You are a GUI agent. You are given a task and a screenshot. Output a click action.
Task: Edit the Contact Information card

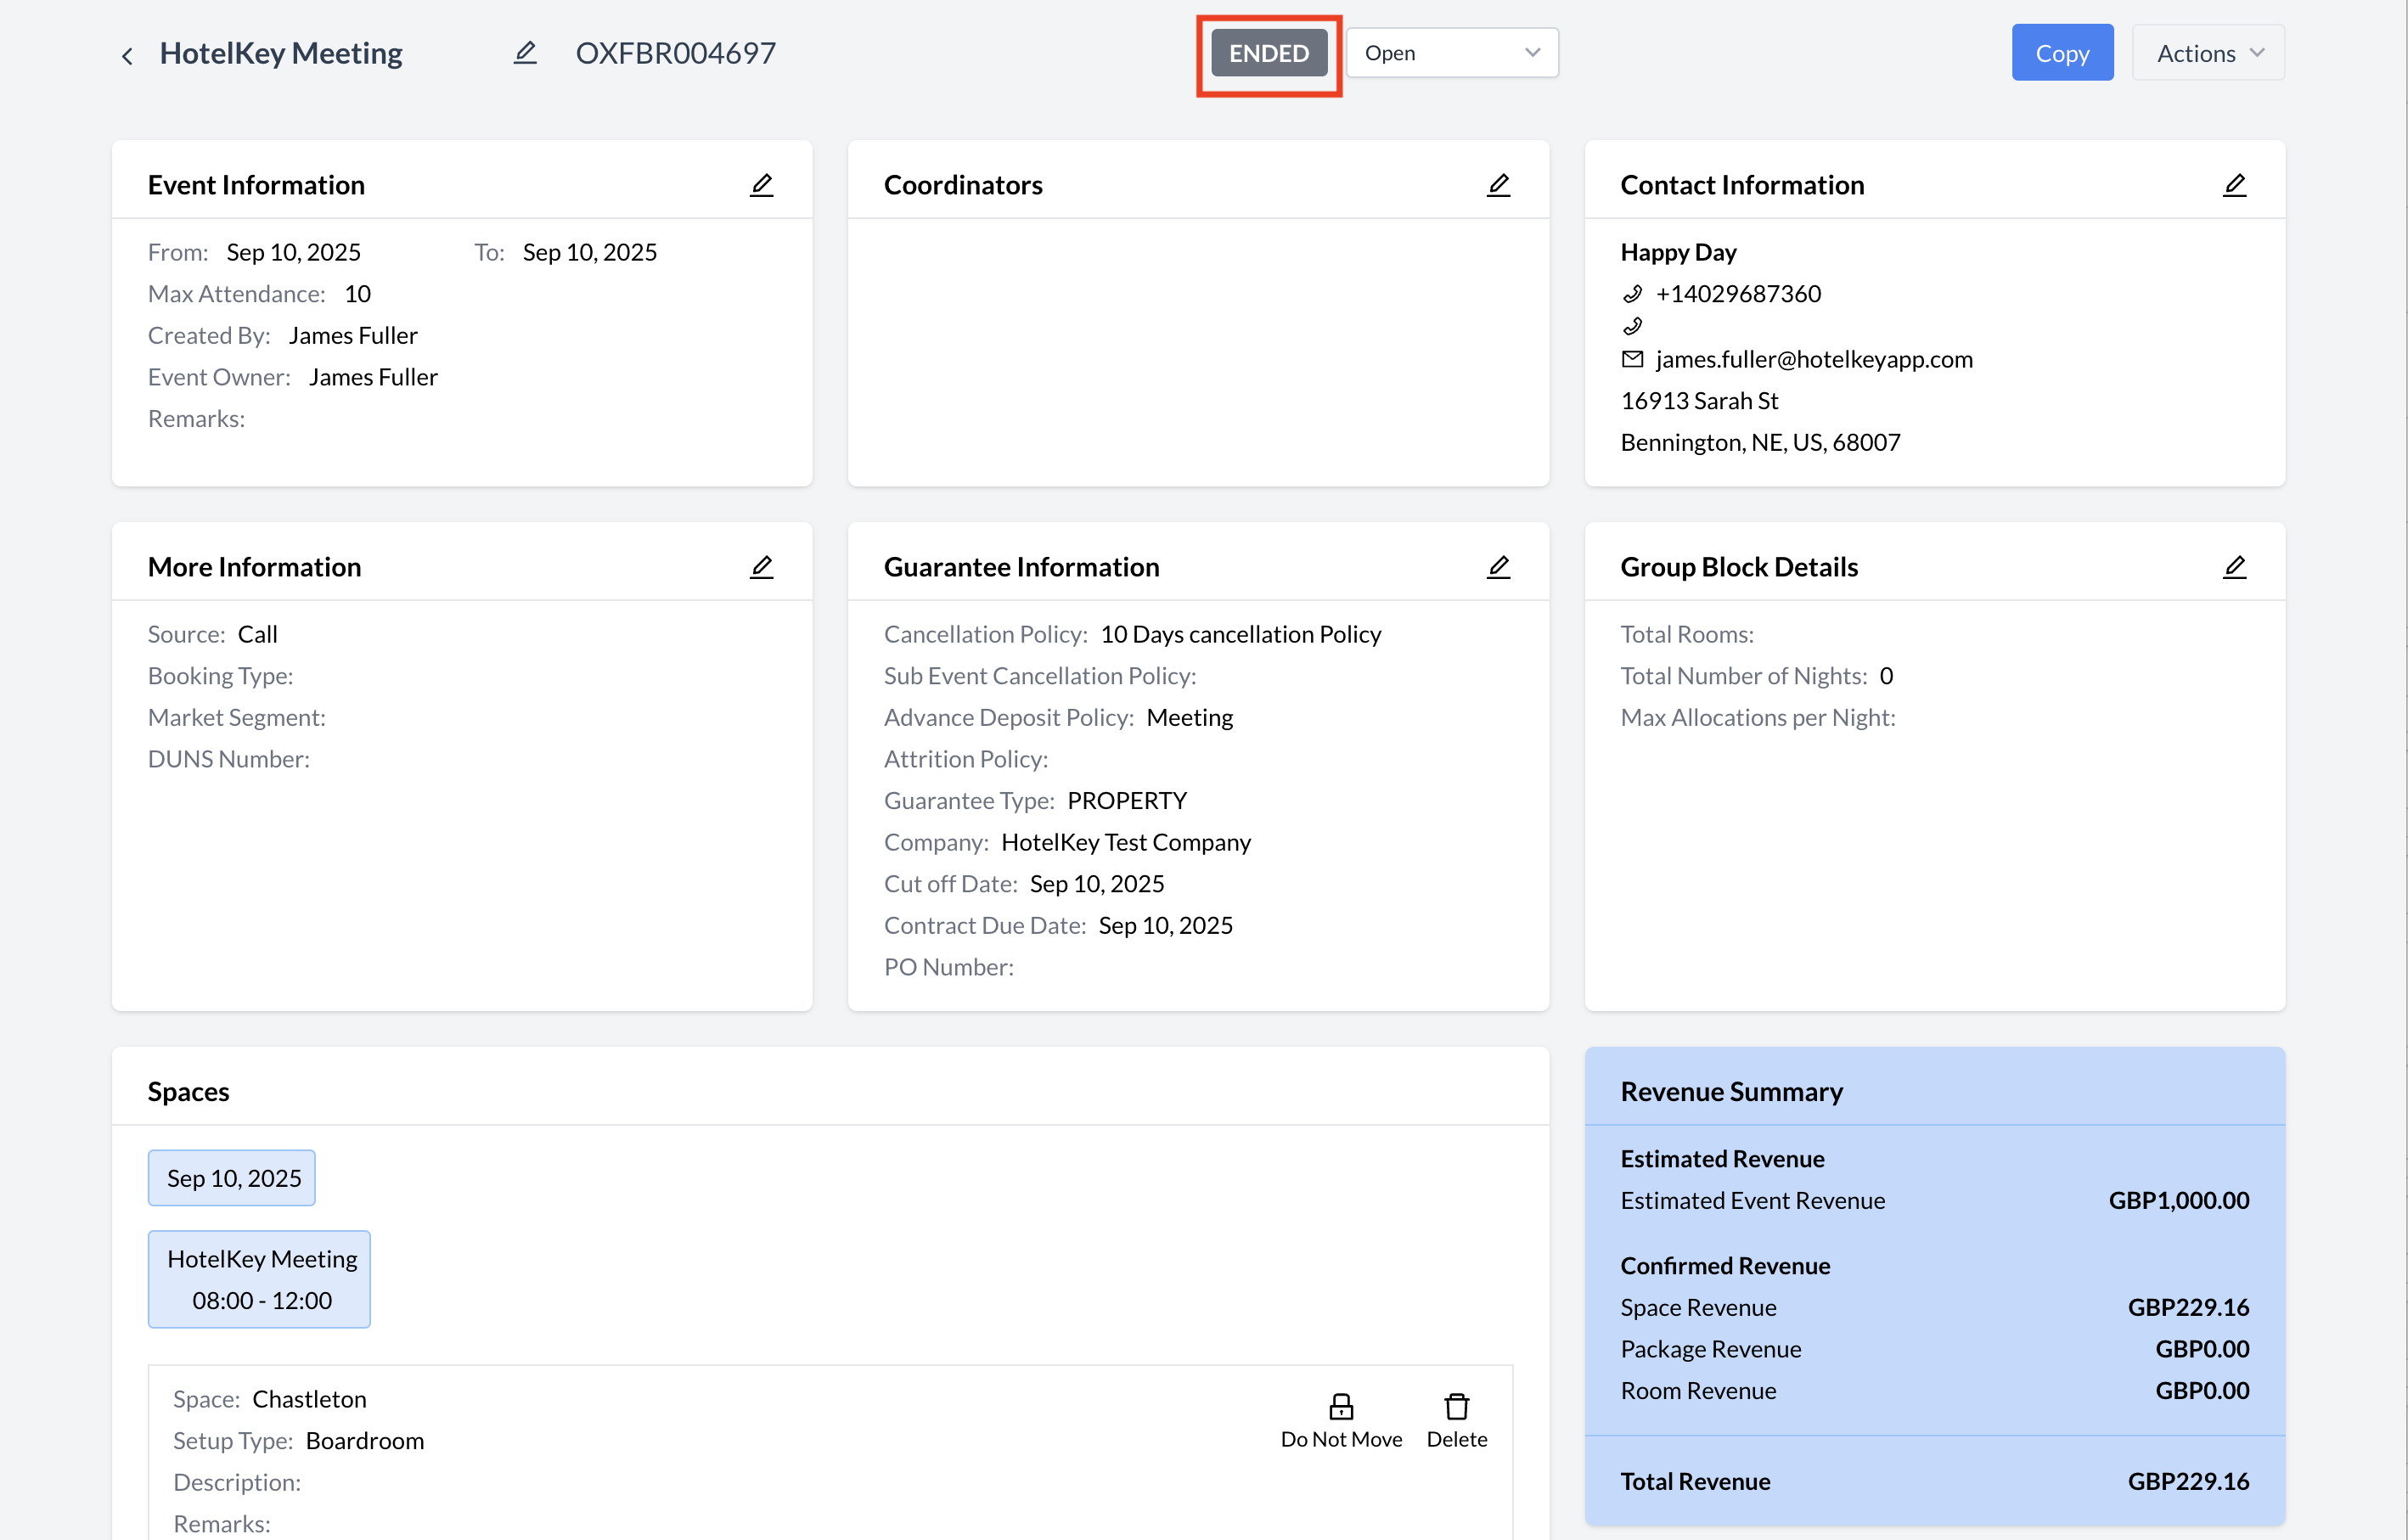click(x=2234, y=185)
